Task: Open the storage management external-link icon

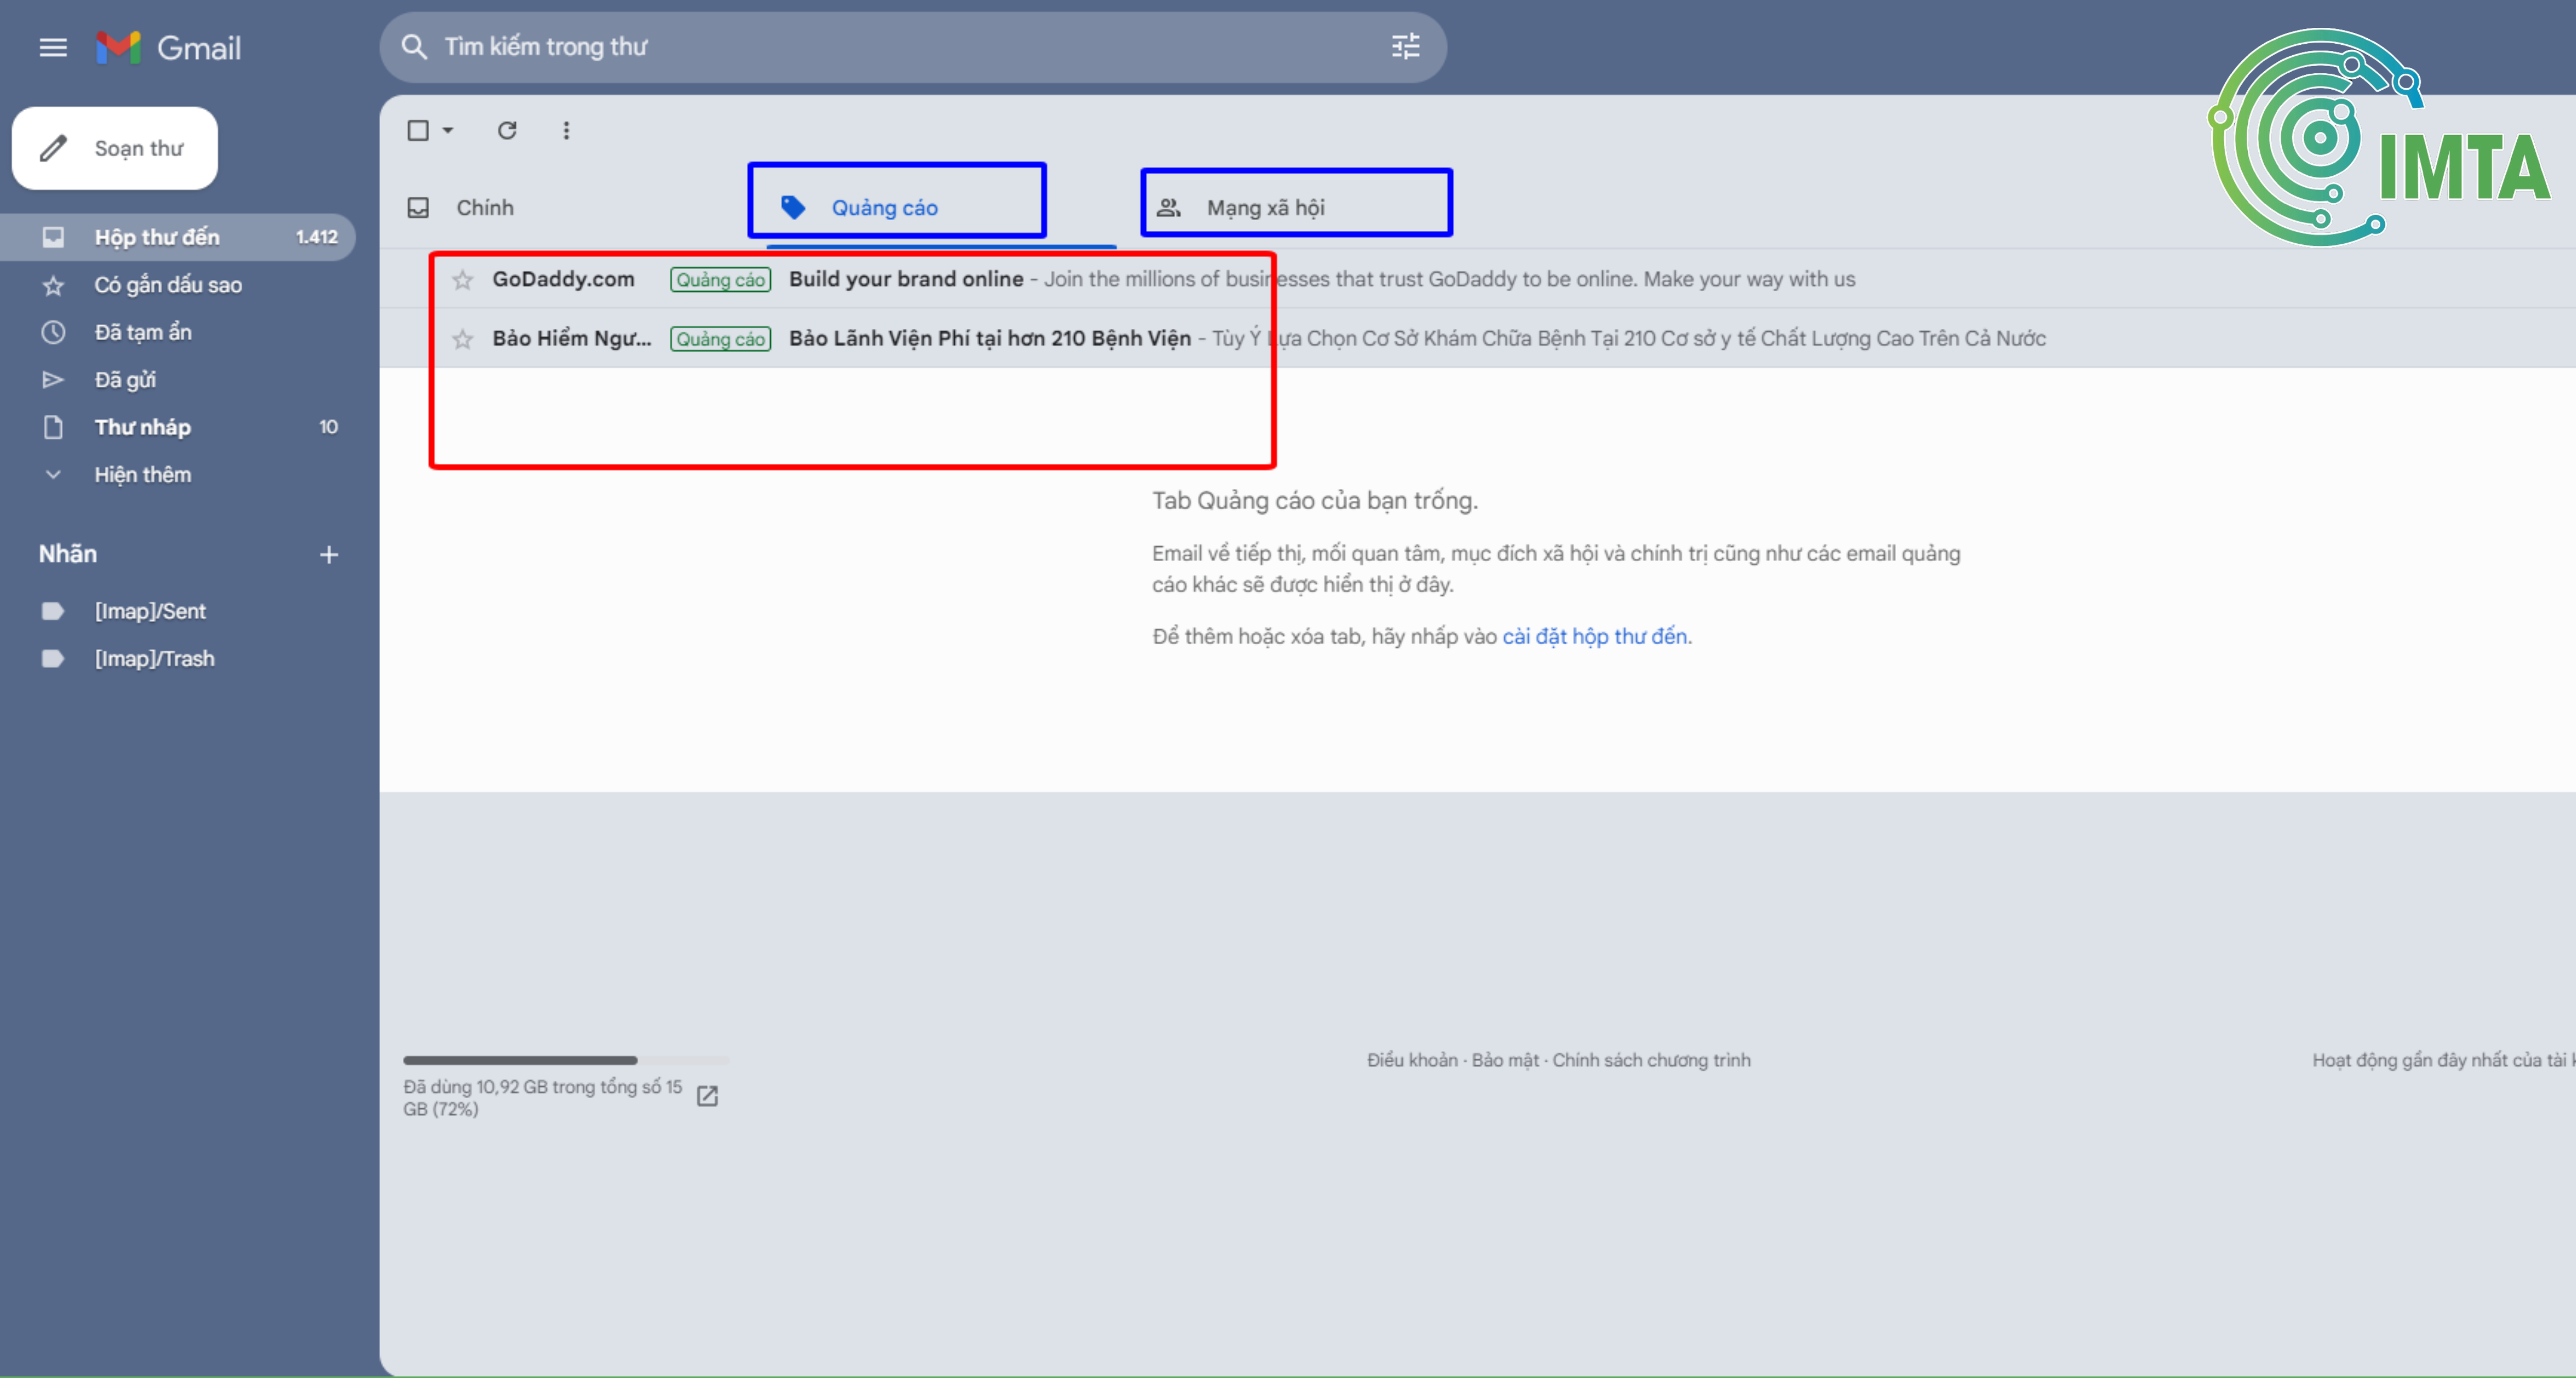Action: [x=707, y=1096]
